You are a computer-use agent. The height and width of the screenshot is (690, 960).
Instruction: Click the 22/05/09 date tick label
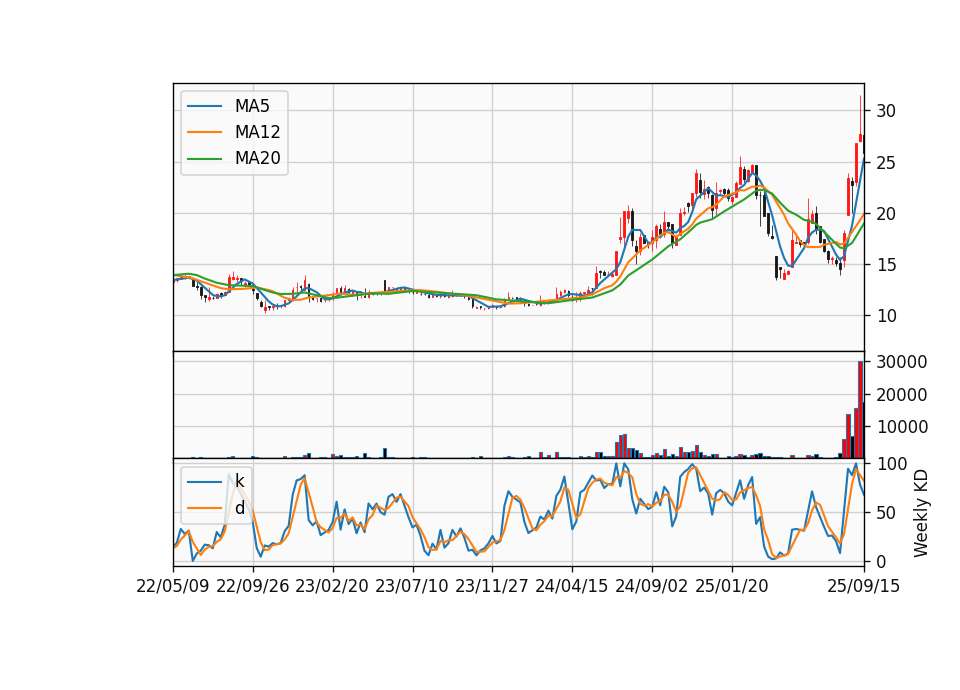click(173, 586)
